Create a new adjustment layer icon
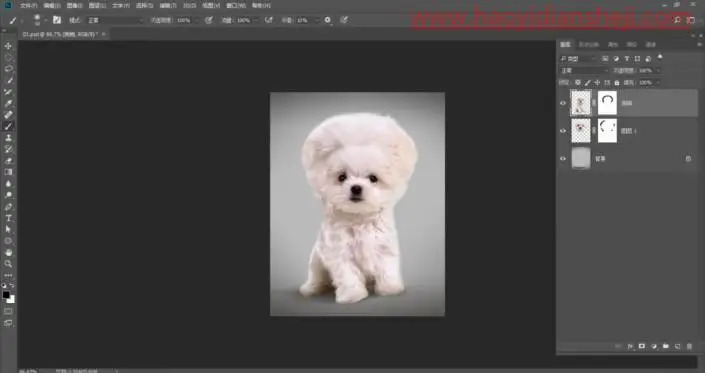The width and height of the screenshot is (705, 373). (x=654, y=346)
